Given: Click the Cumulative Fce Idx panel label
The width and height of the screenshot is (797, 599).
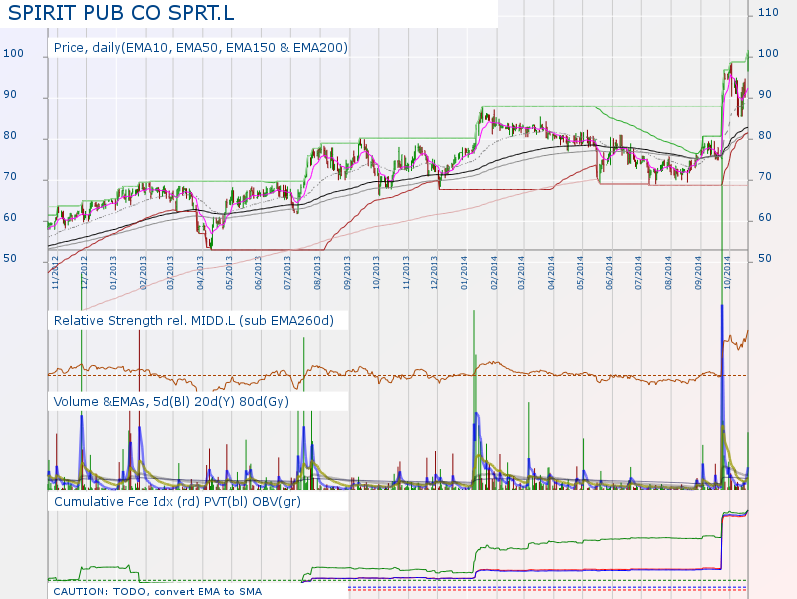Looking at the screenshot, I should [177, 501].
